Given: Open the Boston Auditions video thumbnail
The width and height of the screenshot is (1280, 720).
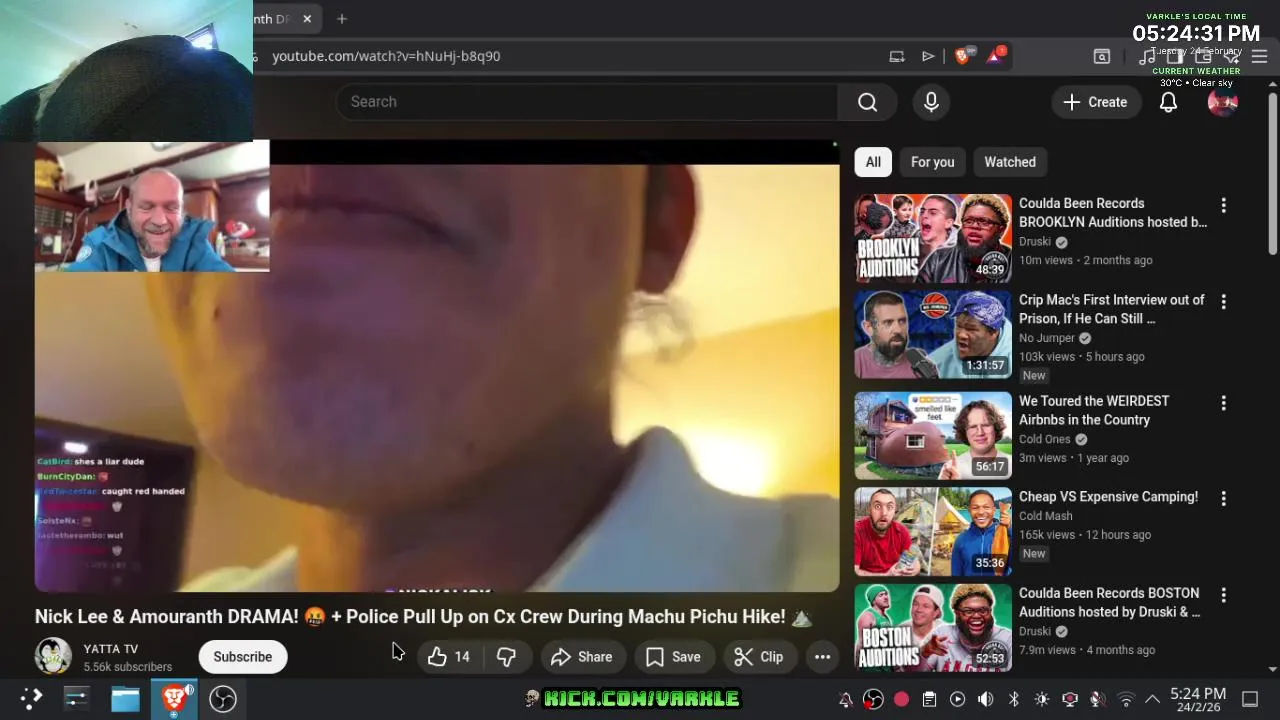Looking at the screenshot, I should 933,627.
